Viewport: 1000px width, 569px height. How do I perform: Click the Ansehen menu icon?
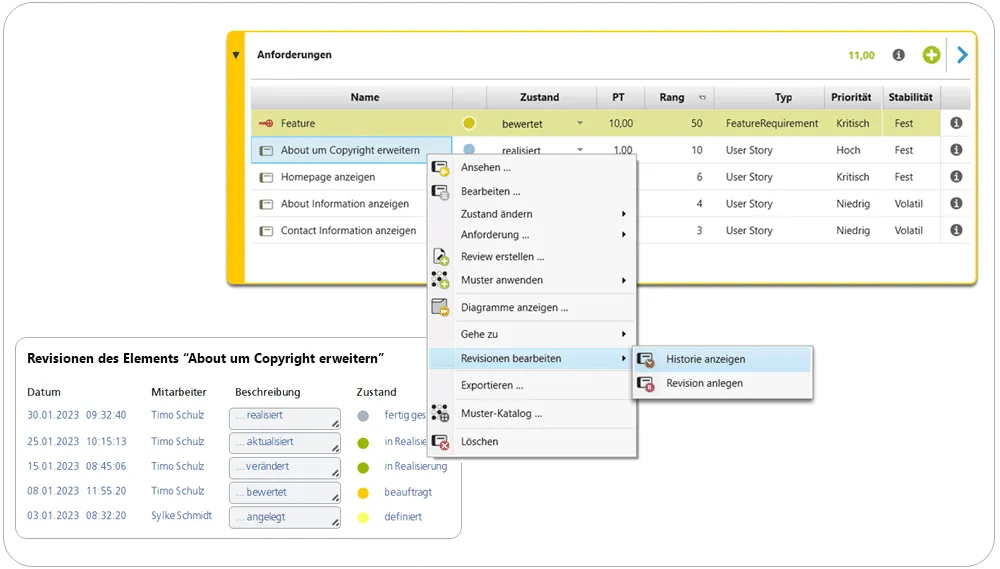(440, 168)
